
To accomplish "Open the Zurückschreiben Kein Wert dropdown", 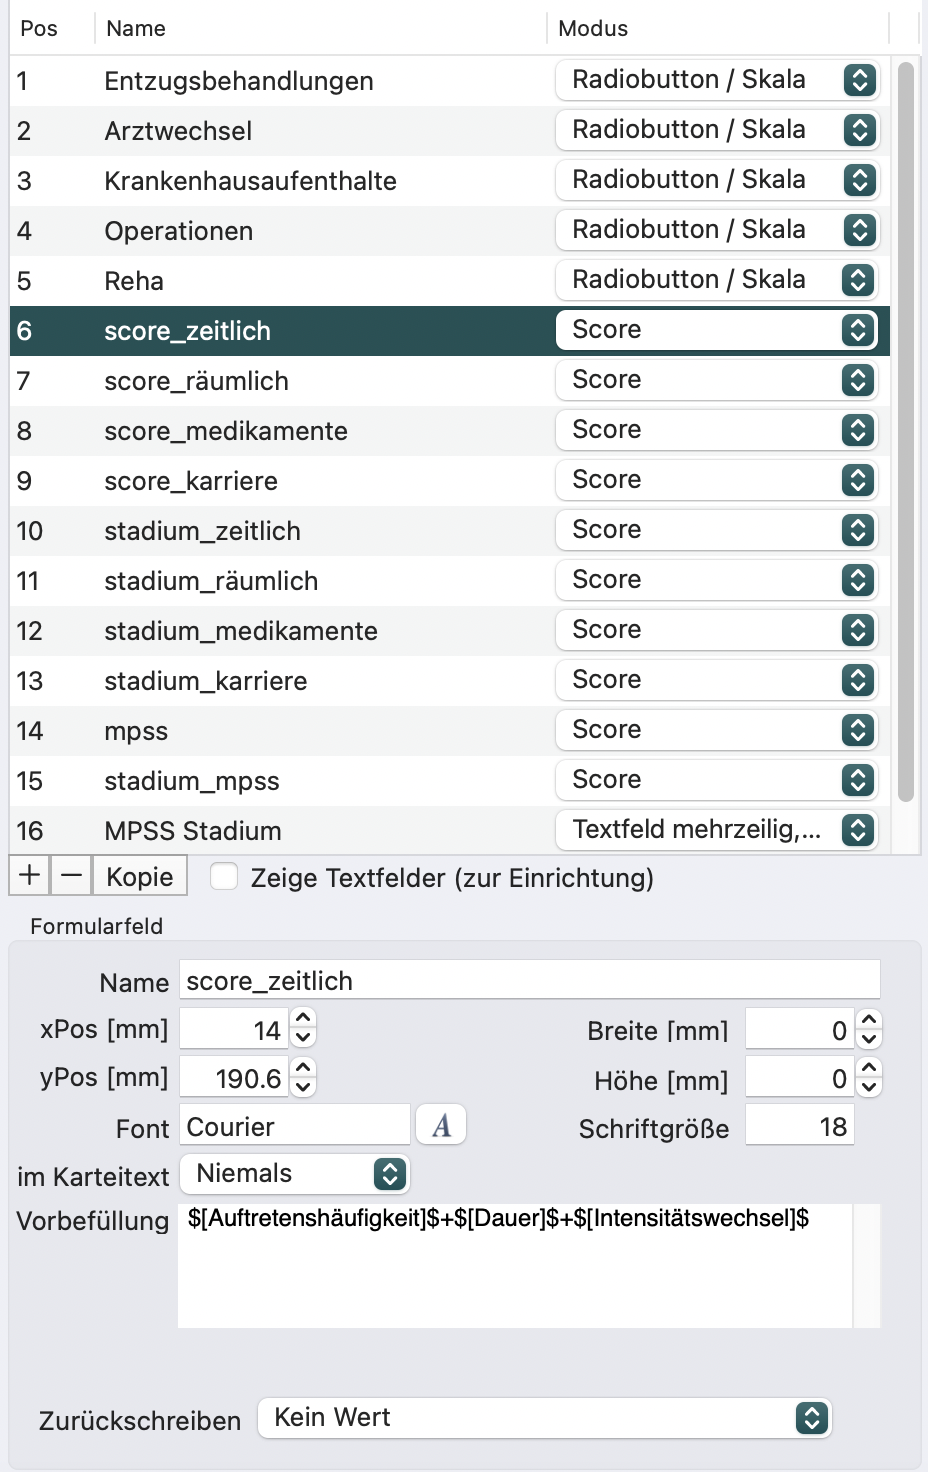I will click(545, 1418).
